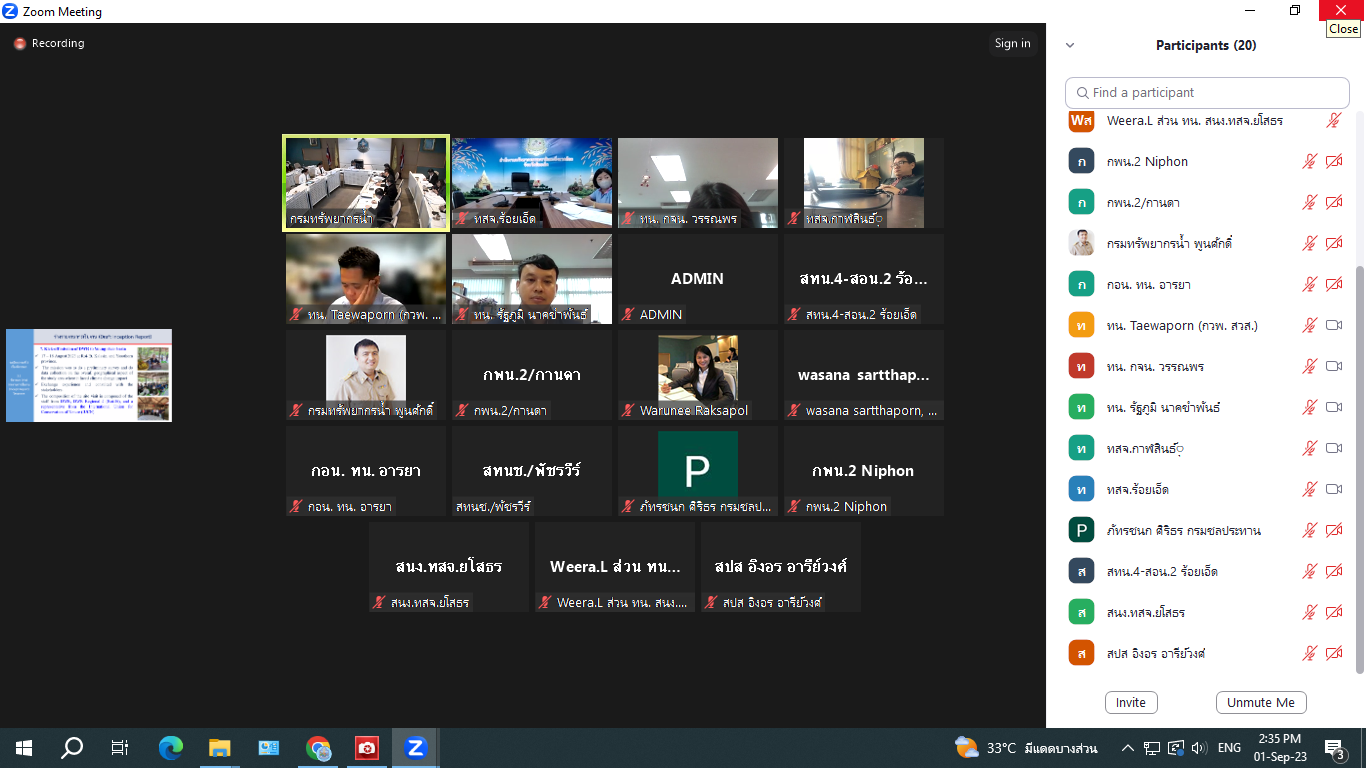Click the camera icon beside ทสจ.ร้อยเอ็ด participant
The image size is (1366, 768).
click(x=1333, y=490)
